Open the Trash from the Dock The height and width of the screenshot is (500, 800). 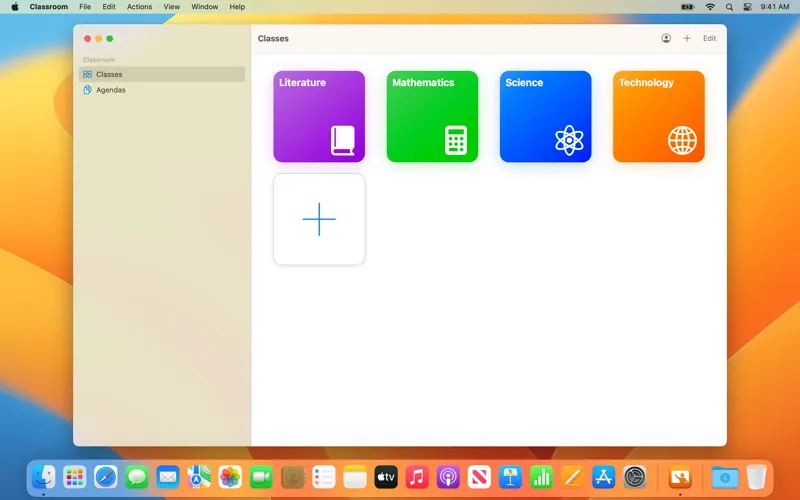click(756, 478)
